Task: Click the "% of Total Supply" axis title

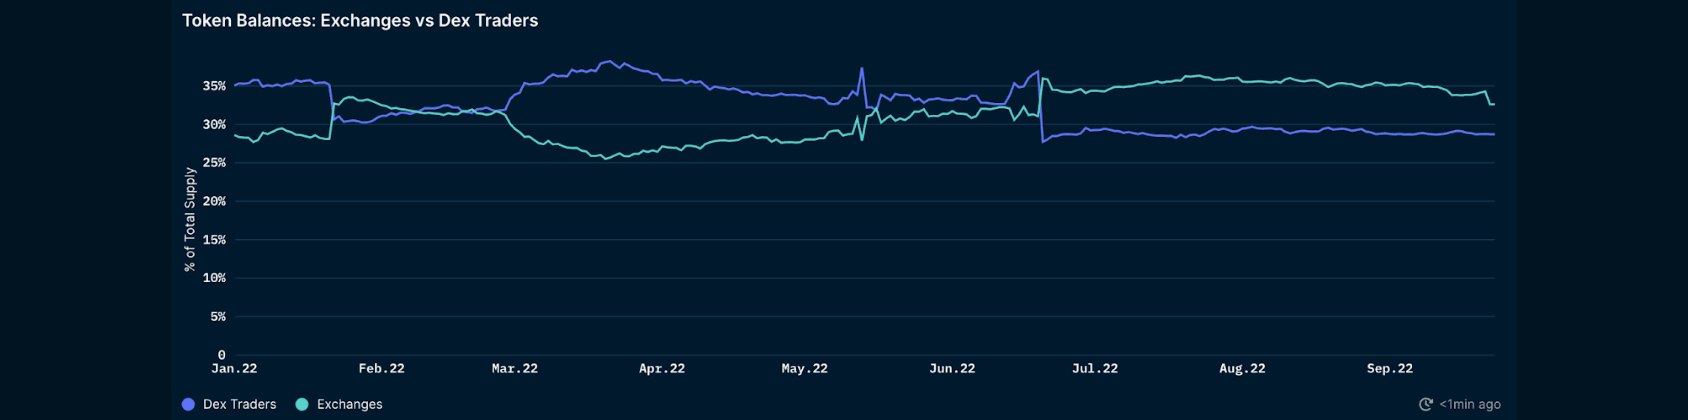Action: click(x=190, y=219)
